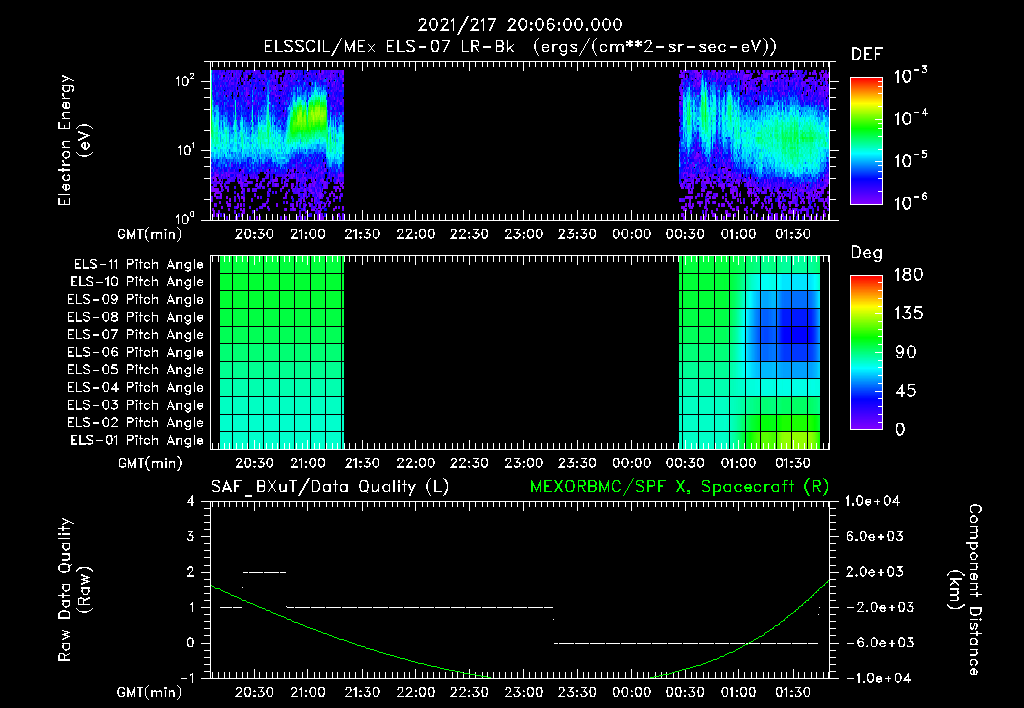Image resolution: width=1024 pixels, height=708 pixels.
Task: Click the Deg pitch angle color bar
Action: point(866,353)
